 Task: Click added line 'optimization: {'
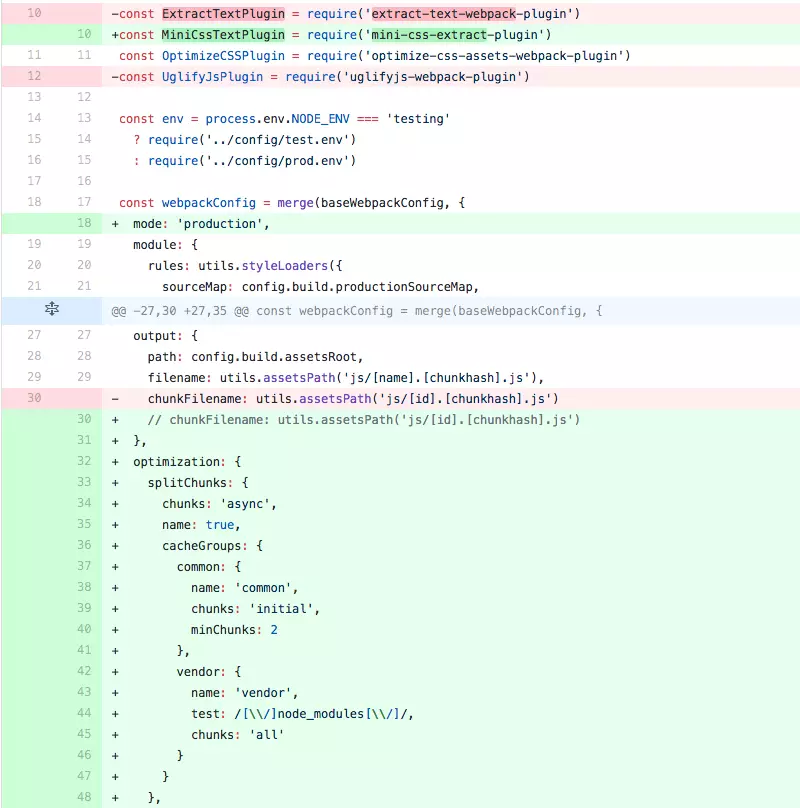176,462
